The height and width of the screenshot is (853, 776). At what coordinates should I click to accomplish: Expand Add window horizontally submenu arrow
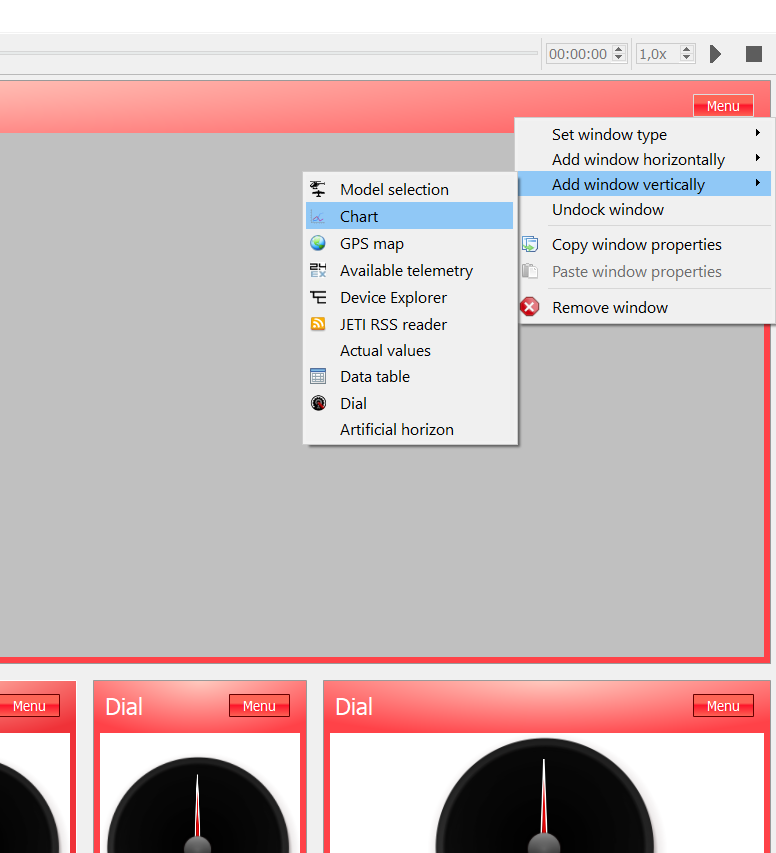[x=757, y=158]
